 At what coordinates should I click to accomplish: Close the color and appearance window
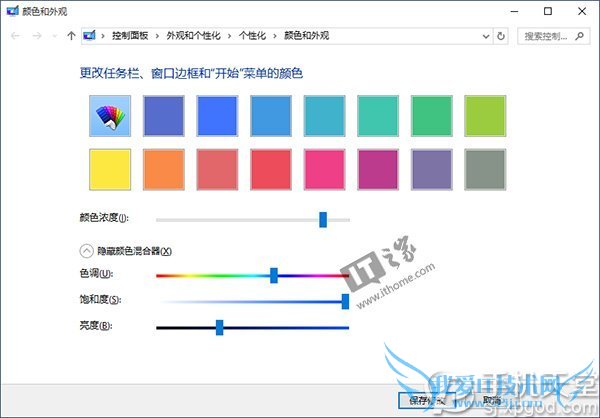point(582,11)
